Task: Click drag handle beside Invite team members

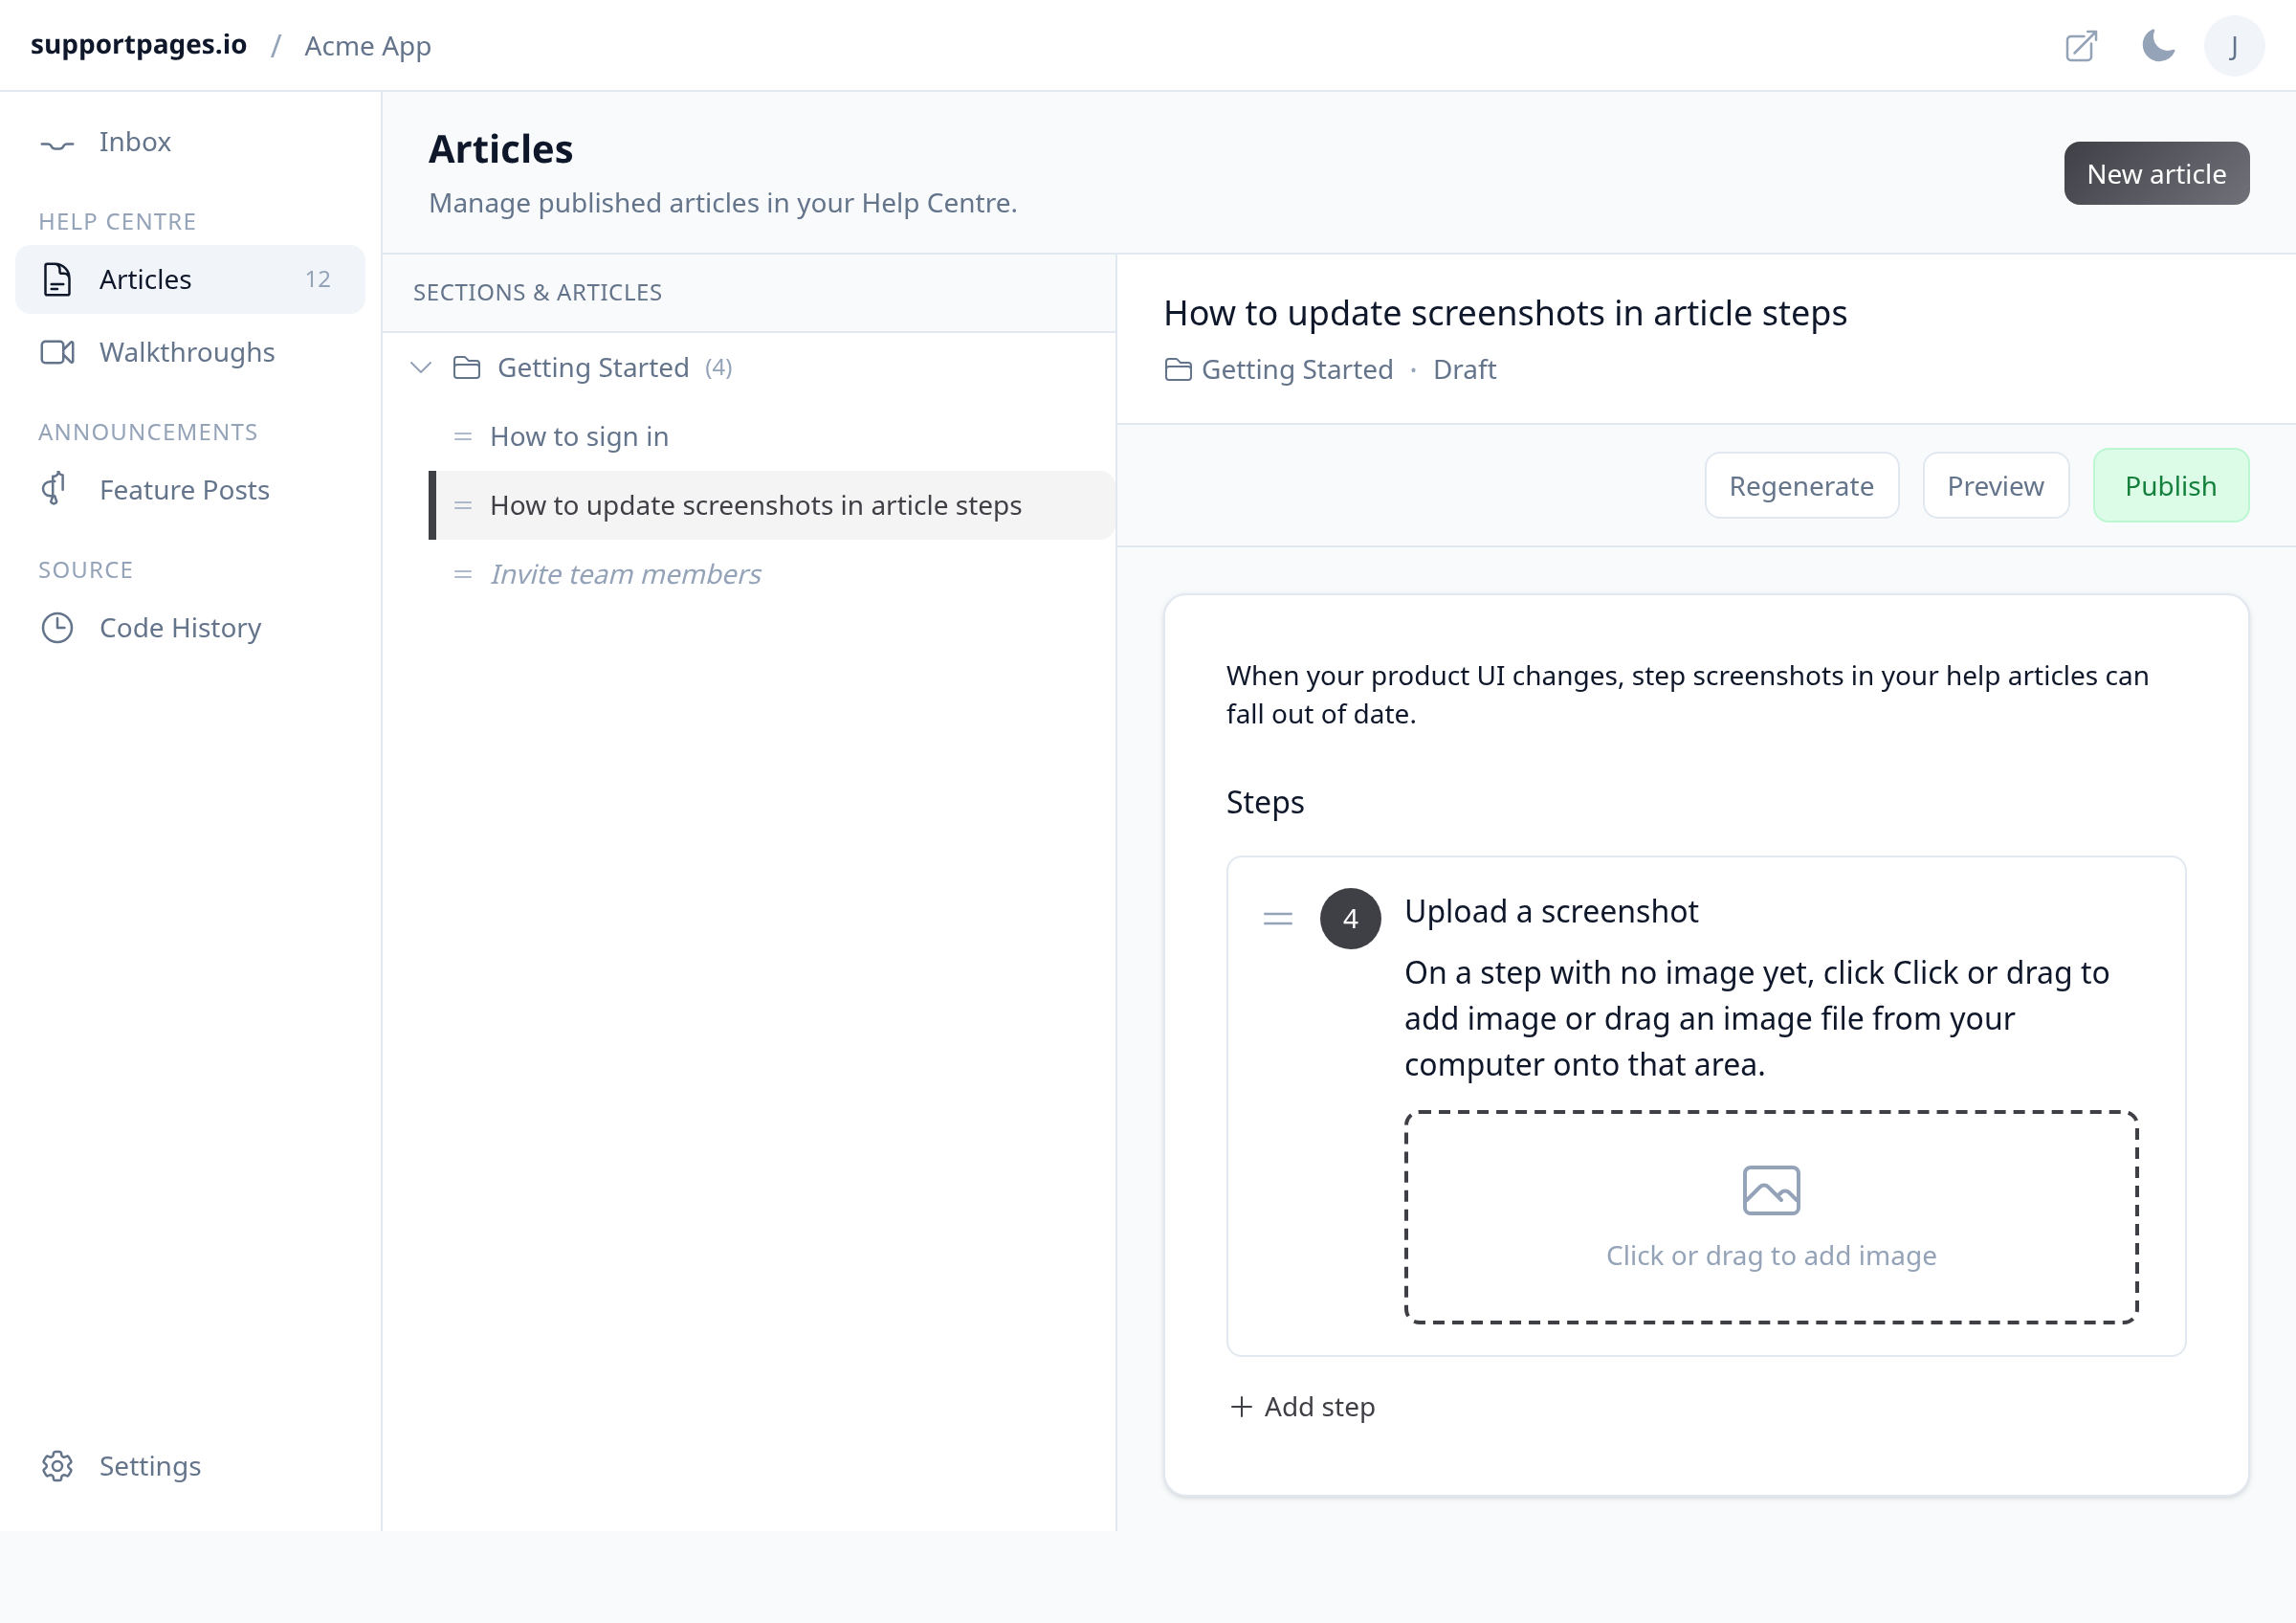Action: 463,575
